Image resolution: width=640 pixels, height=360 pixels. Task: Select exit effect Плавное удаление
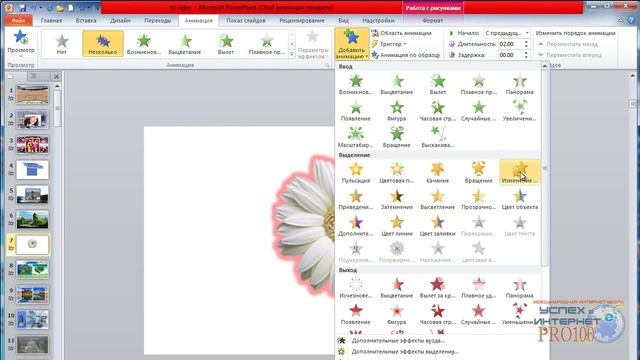pyautogui.click(x=478, y=288)
